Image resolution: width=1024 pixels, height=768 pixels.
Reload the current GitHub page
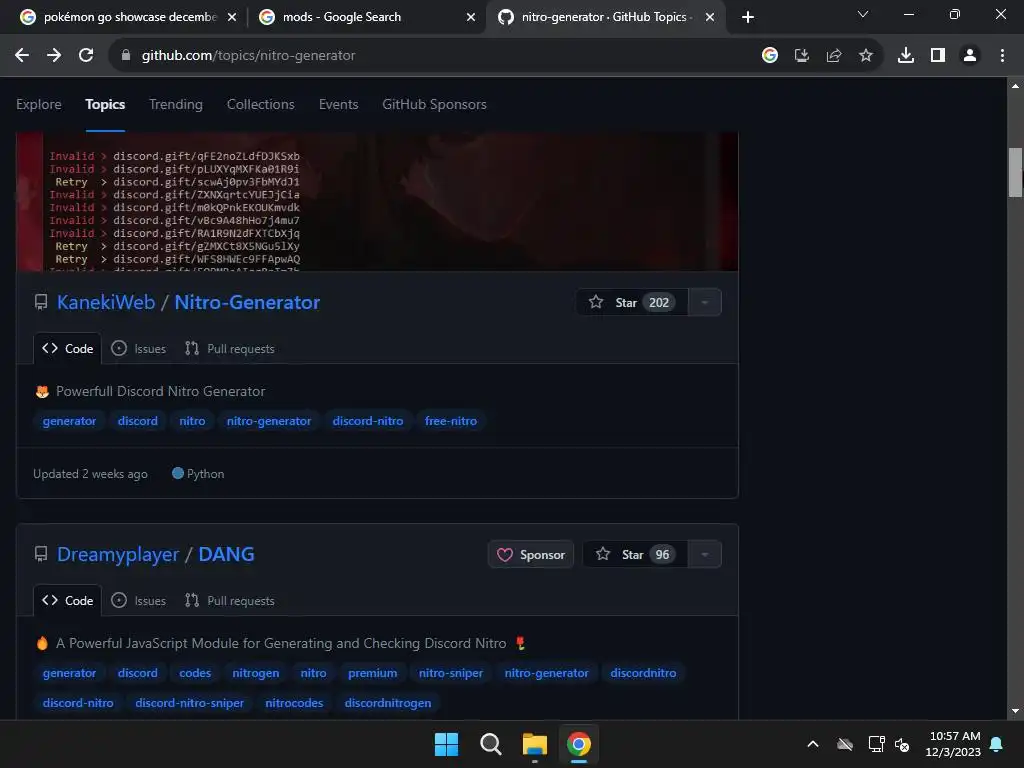86,56
